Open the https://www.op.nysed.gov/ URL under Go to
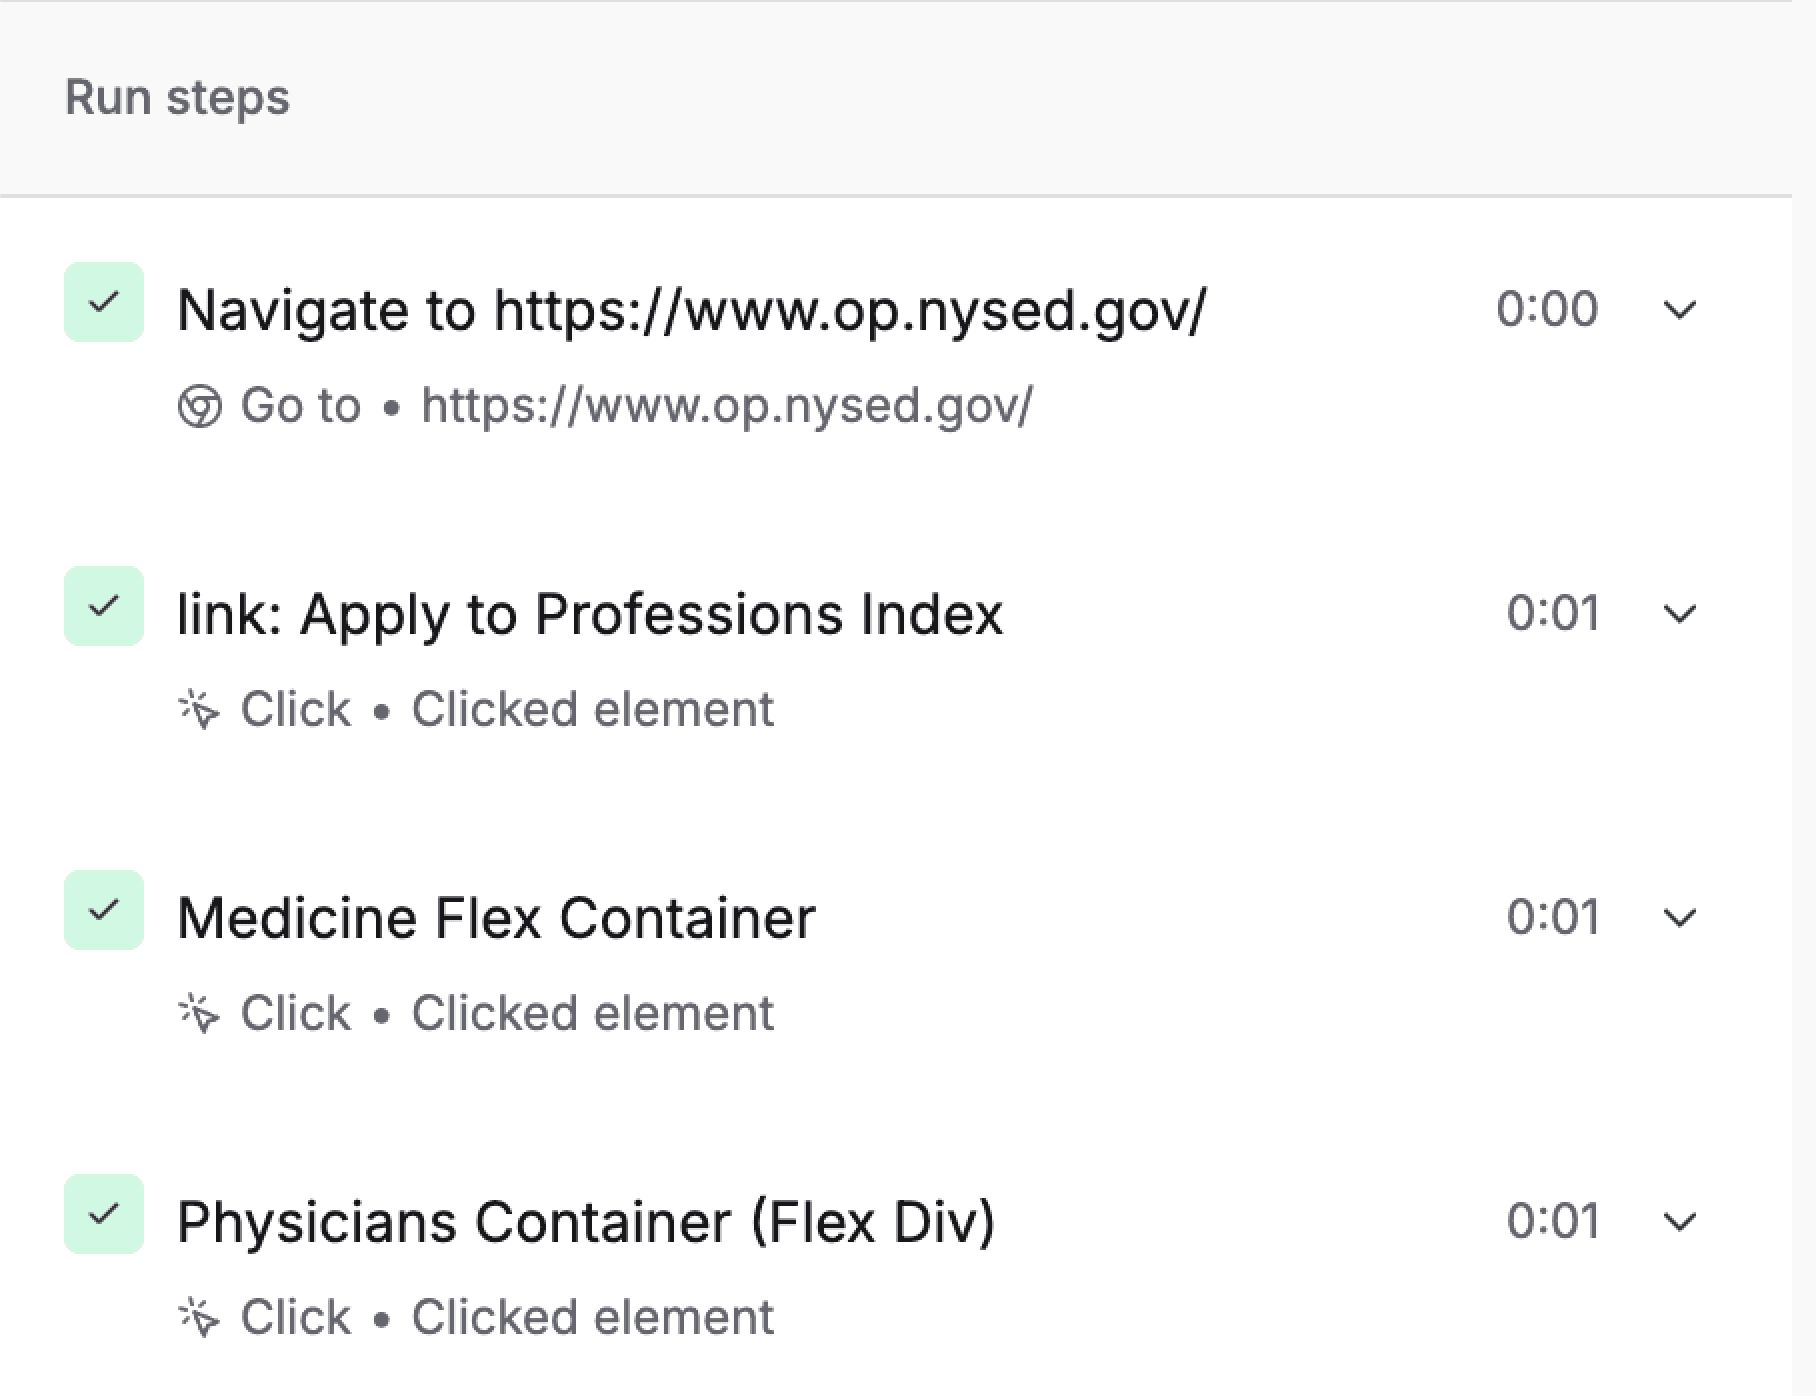The height and width of the screenshot is (1396, 1816). [x=727, y=406]
